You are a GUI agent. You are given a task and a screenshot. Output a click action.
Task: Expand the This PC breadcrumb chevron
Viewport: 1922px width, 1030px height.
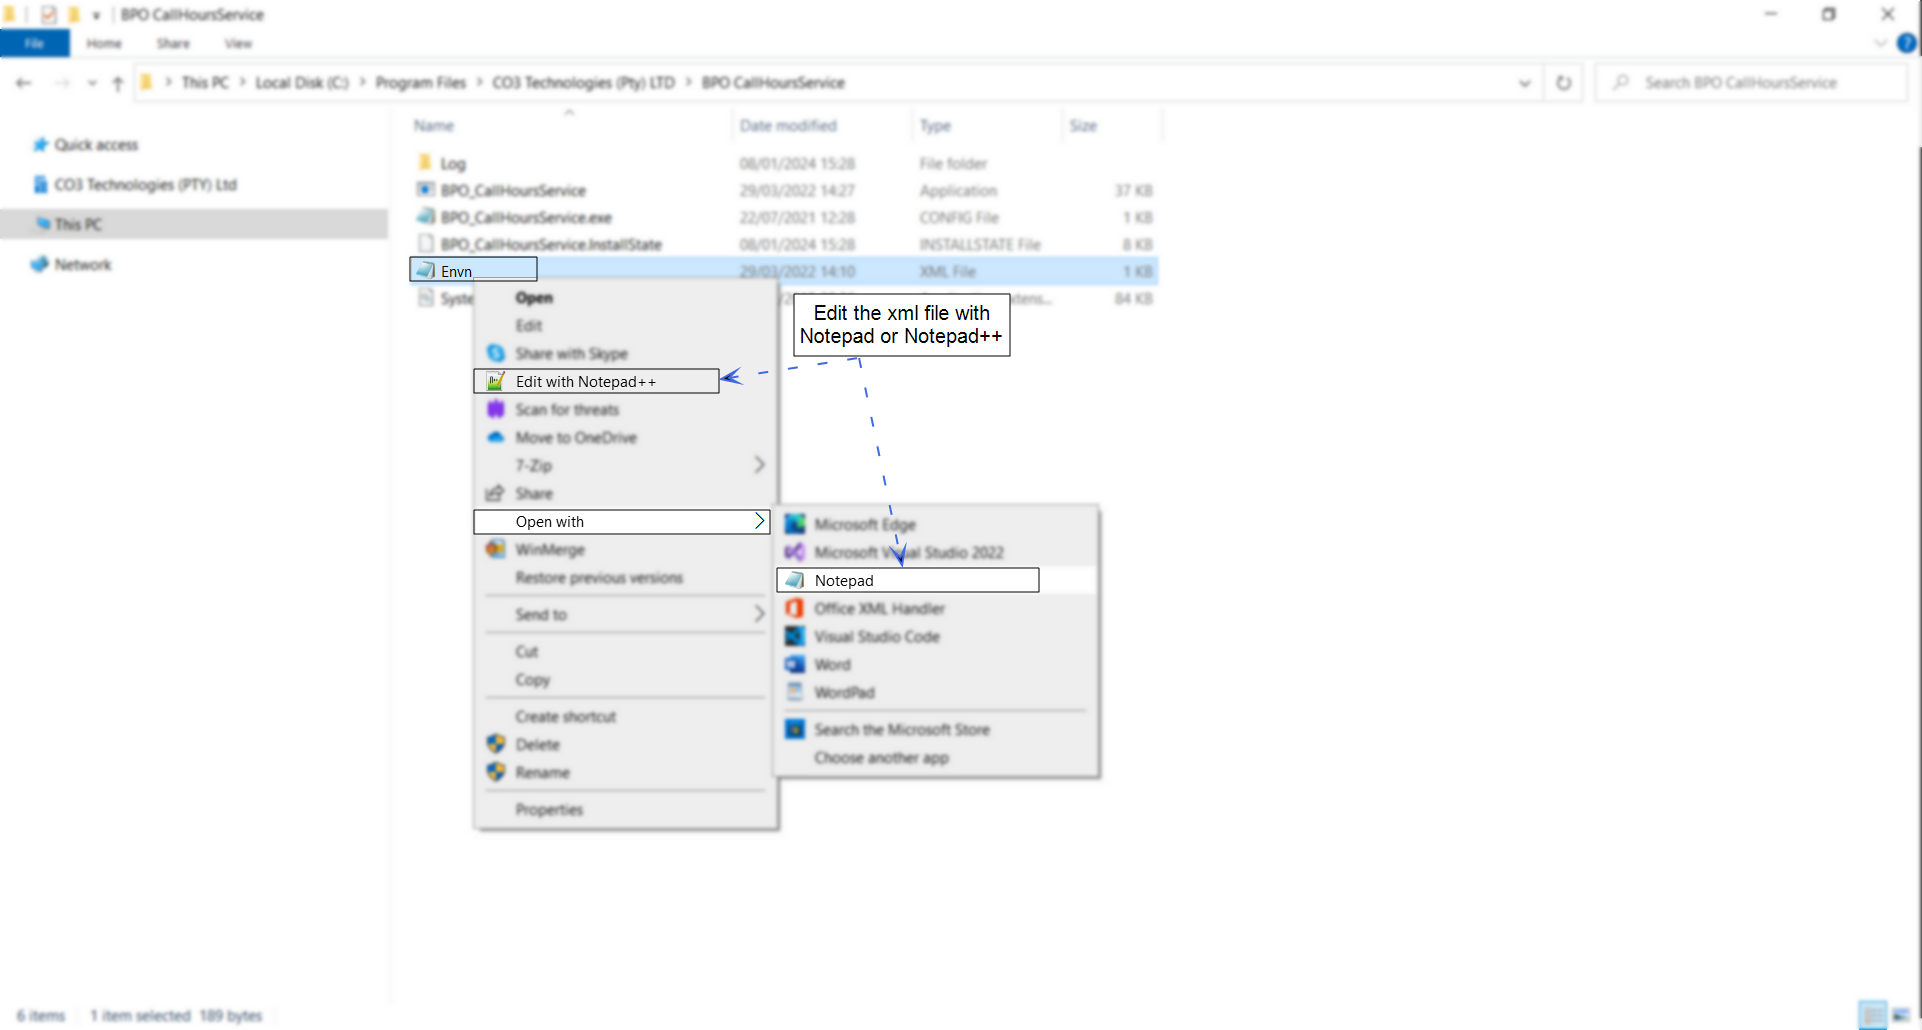pos(243,82)
